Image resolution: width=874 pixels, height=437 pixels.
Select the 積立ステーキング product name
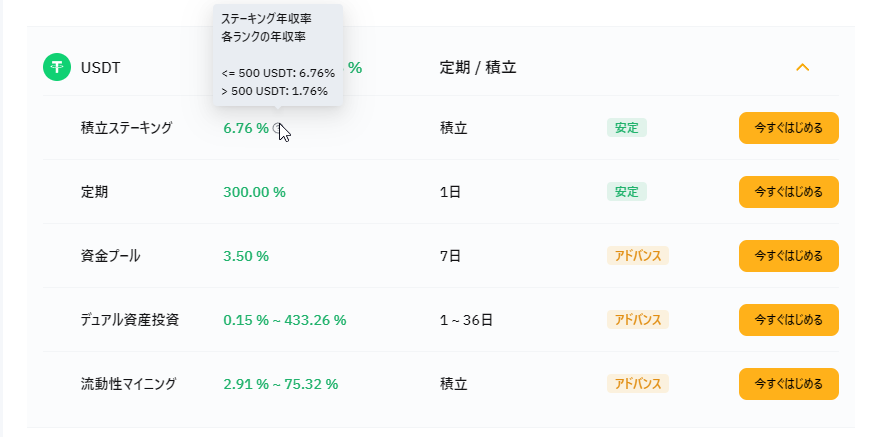127,128
